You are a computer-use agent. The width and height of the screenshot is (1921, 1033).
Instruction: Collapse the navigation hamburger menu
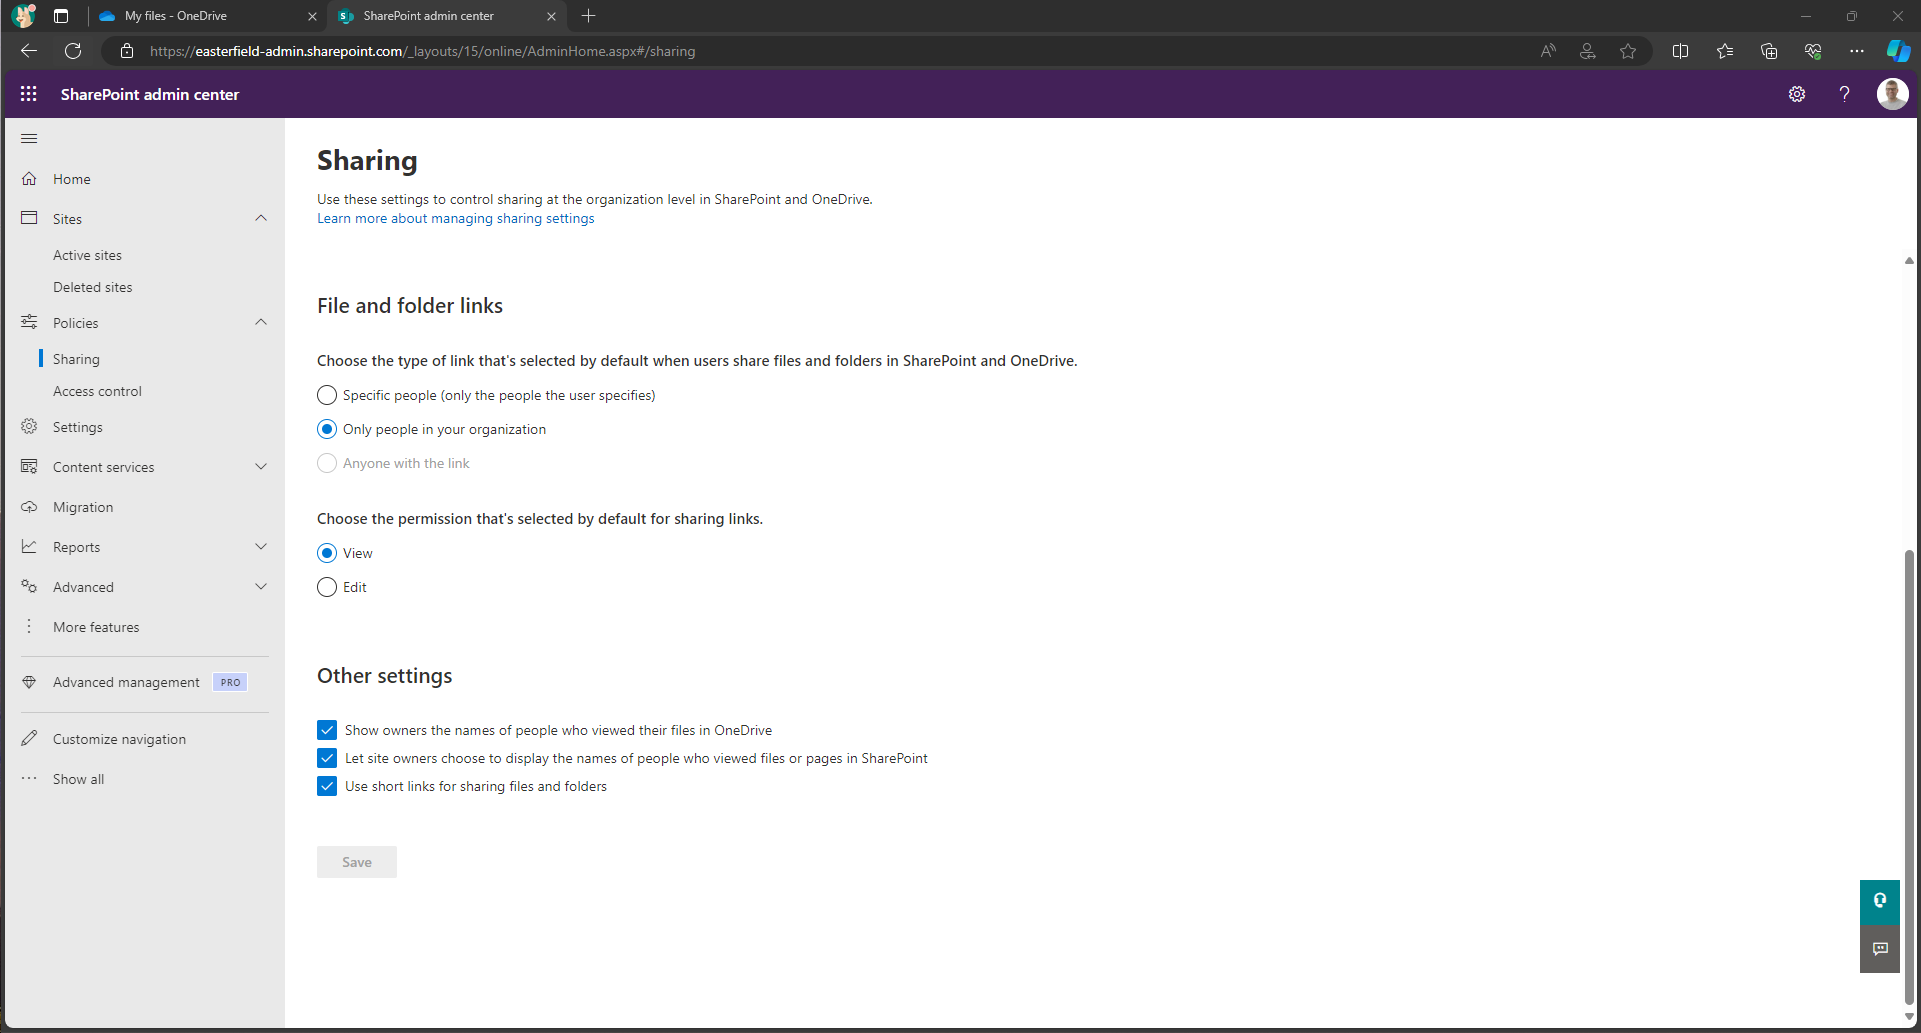pyautogui.click(x=29, y=138)
